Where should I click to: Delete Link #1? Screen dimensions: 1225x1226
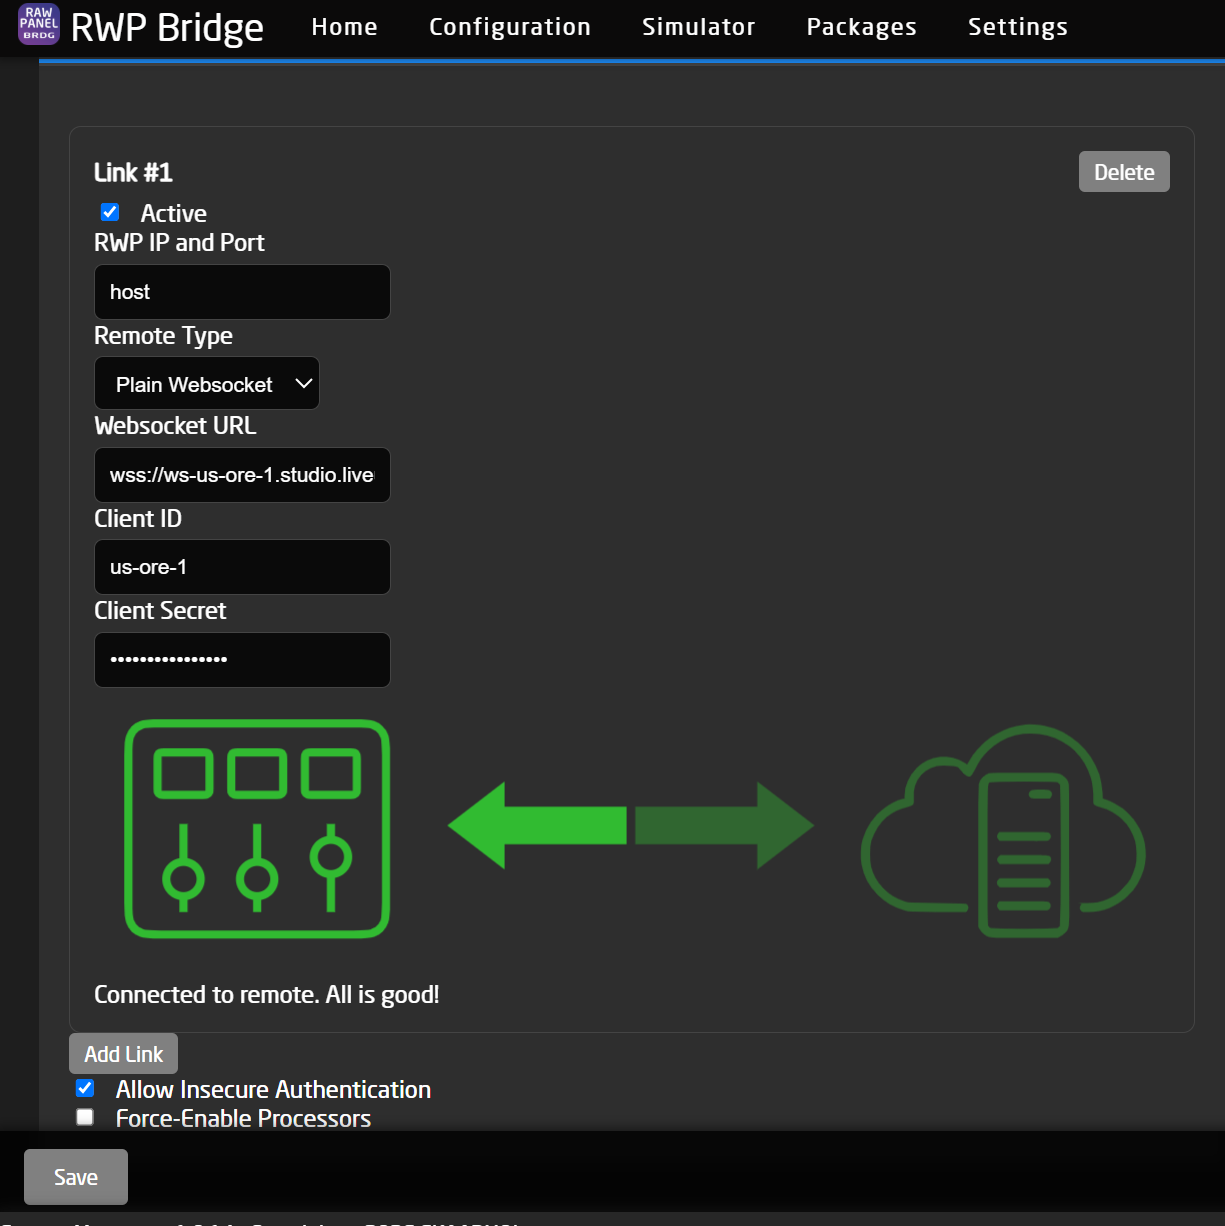pos(1123,172)
